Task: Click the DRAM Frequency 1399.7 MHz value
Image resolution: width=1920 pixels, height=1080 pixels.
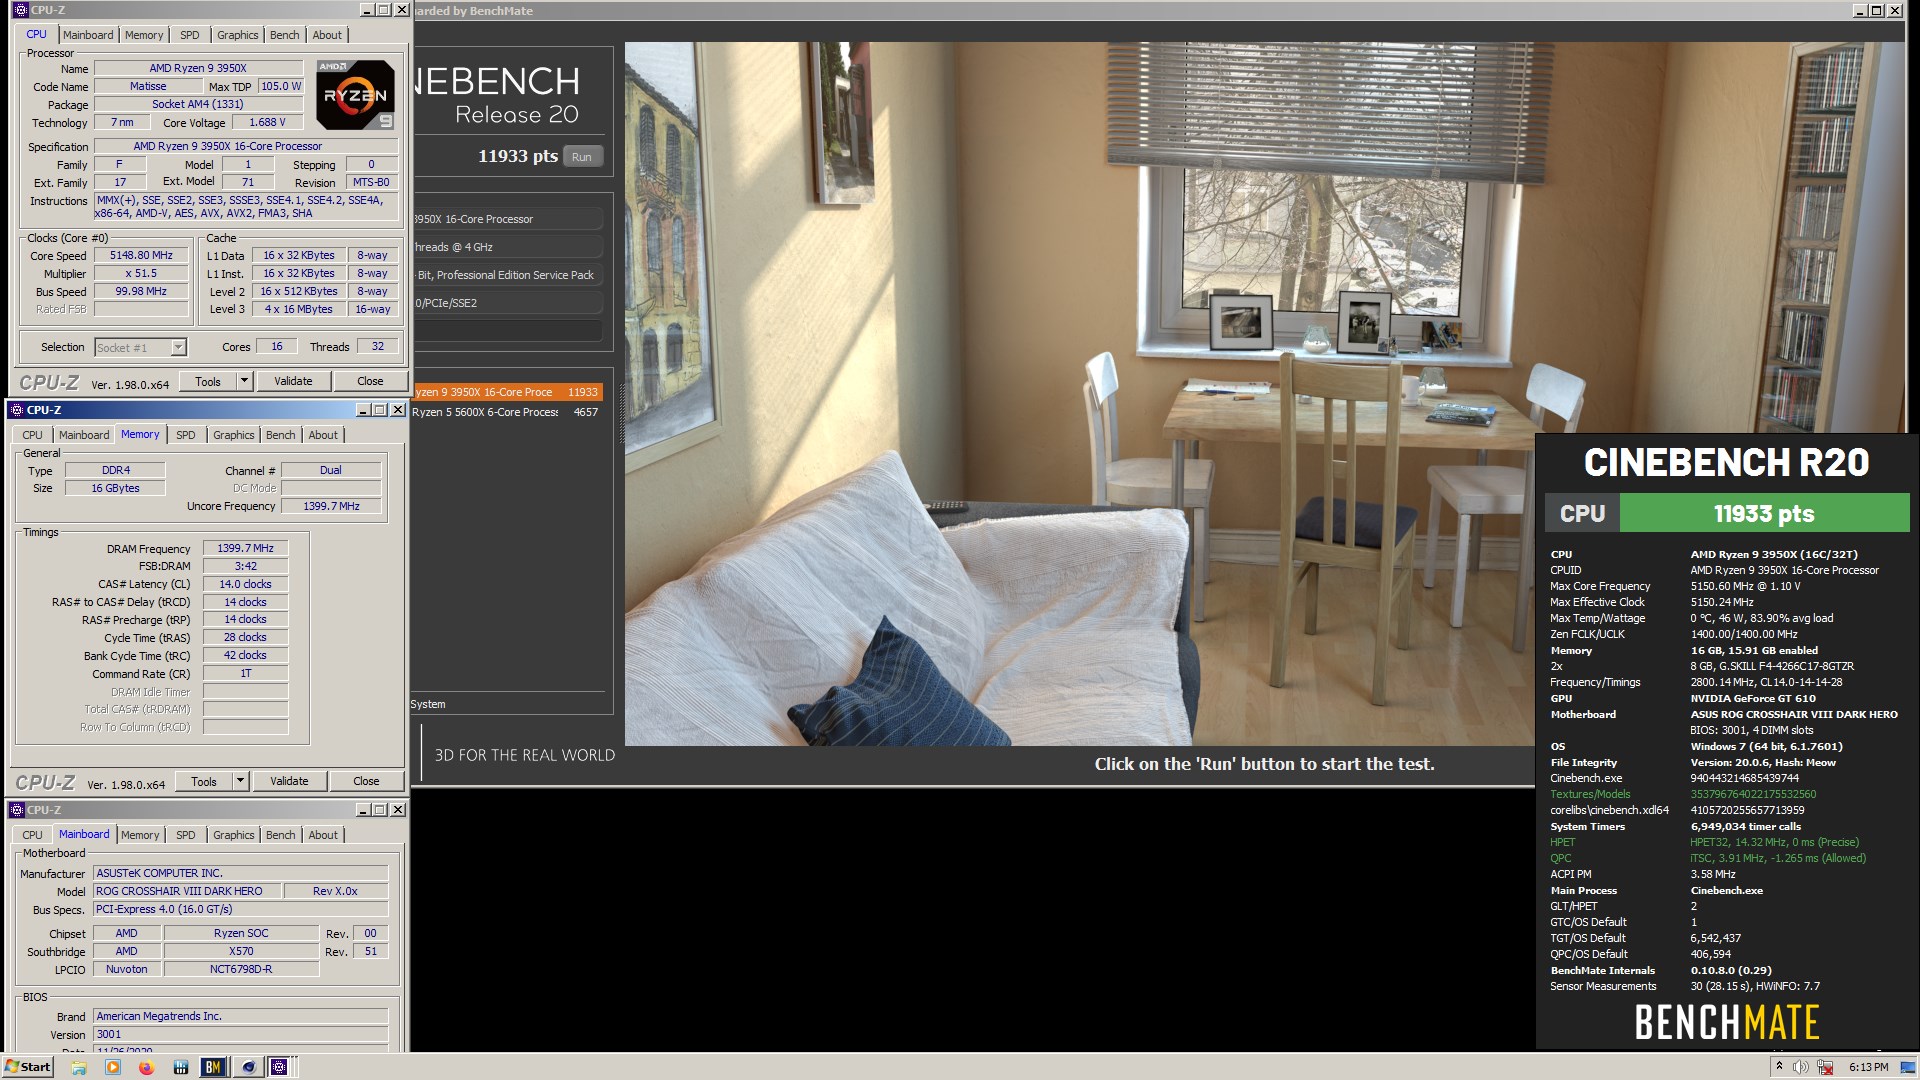Action: tap(246, 549)
